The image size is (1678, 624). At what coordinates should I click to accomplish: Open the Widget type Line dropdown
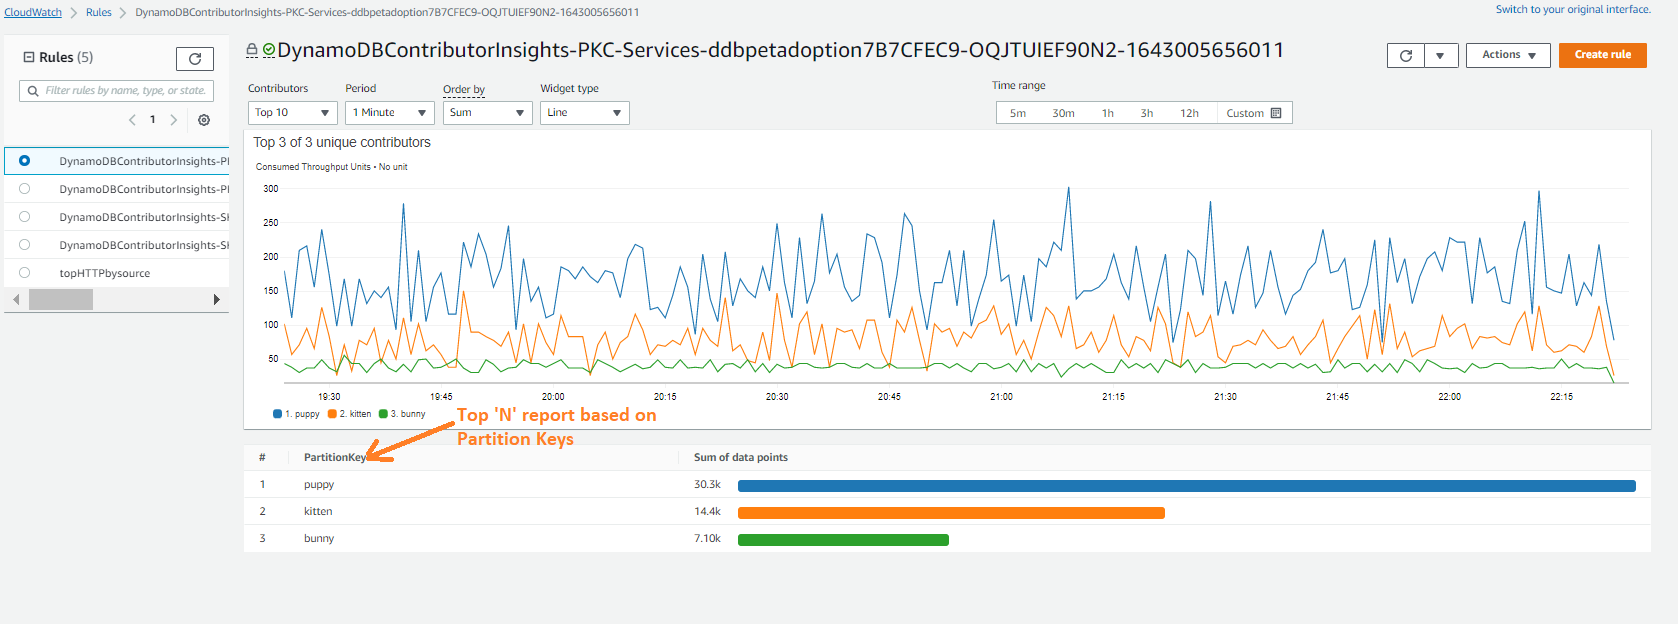coord(585,113)
